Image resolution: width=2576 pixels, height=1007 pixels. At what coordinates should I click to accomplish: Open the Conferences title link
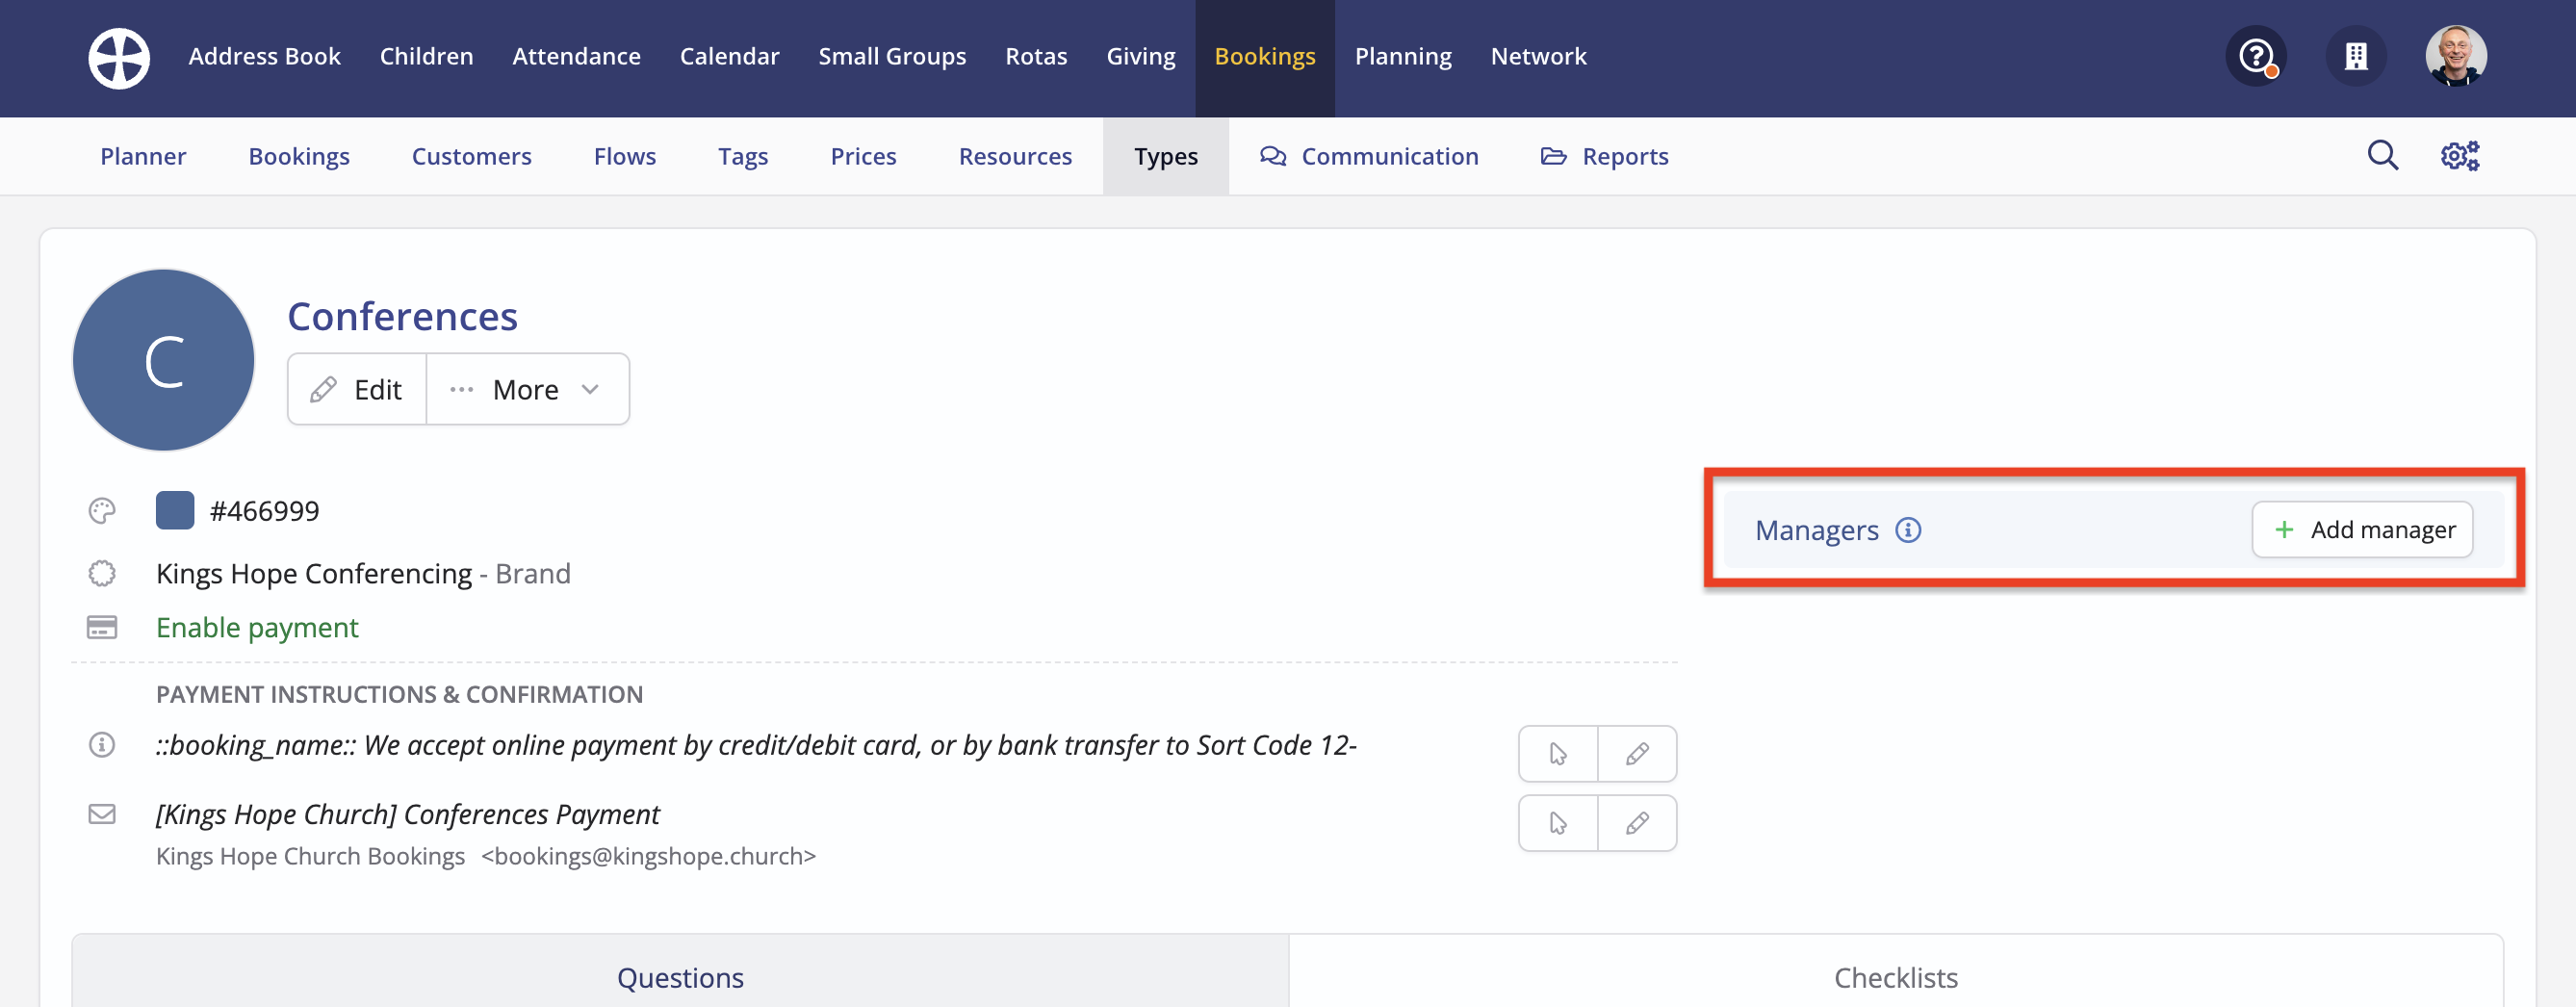tap(402, 316)
